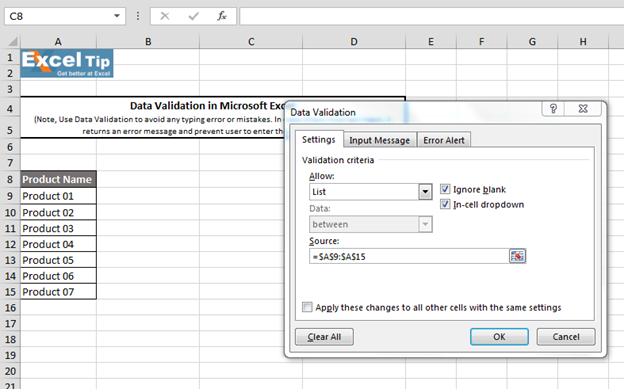The image size is (624, 389).
Task: Open the Allow dropdown list
Action: click(x=425, y=192)
